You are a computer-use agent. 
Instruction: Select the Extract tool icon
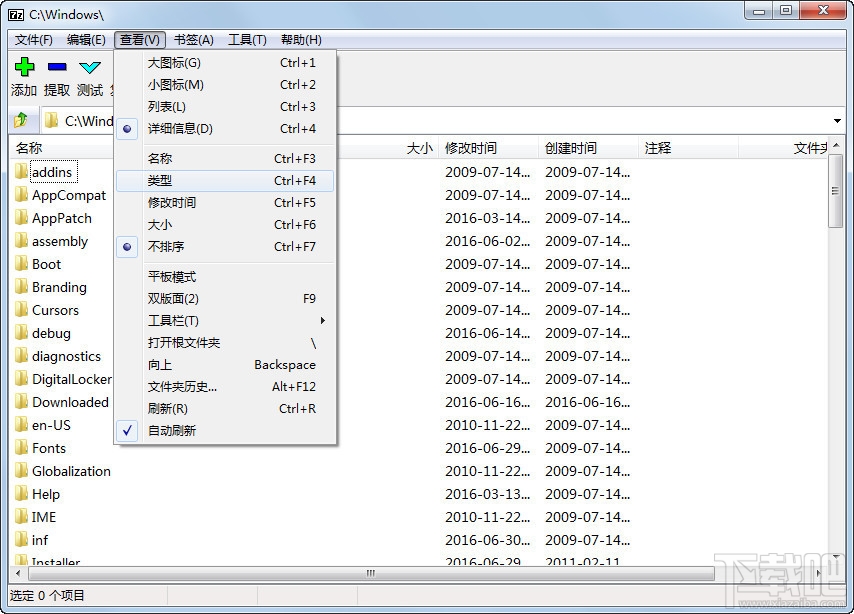click(x=57, y=68)
